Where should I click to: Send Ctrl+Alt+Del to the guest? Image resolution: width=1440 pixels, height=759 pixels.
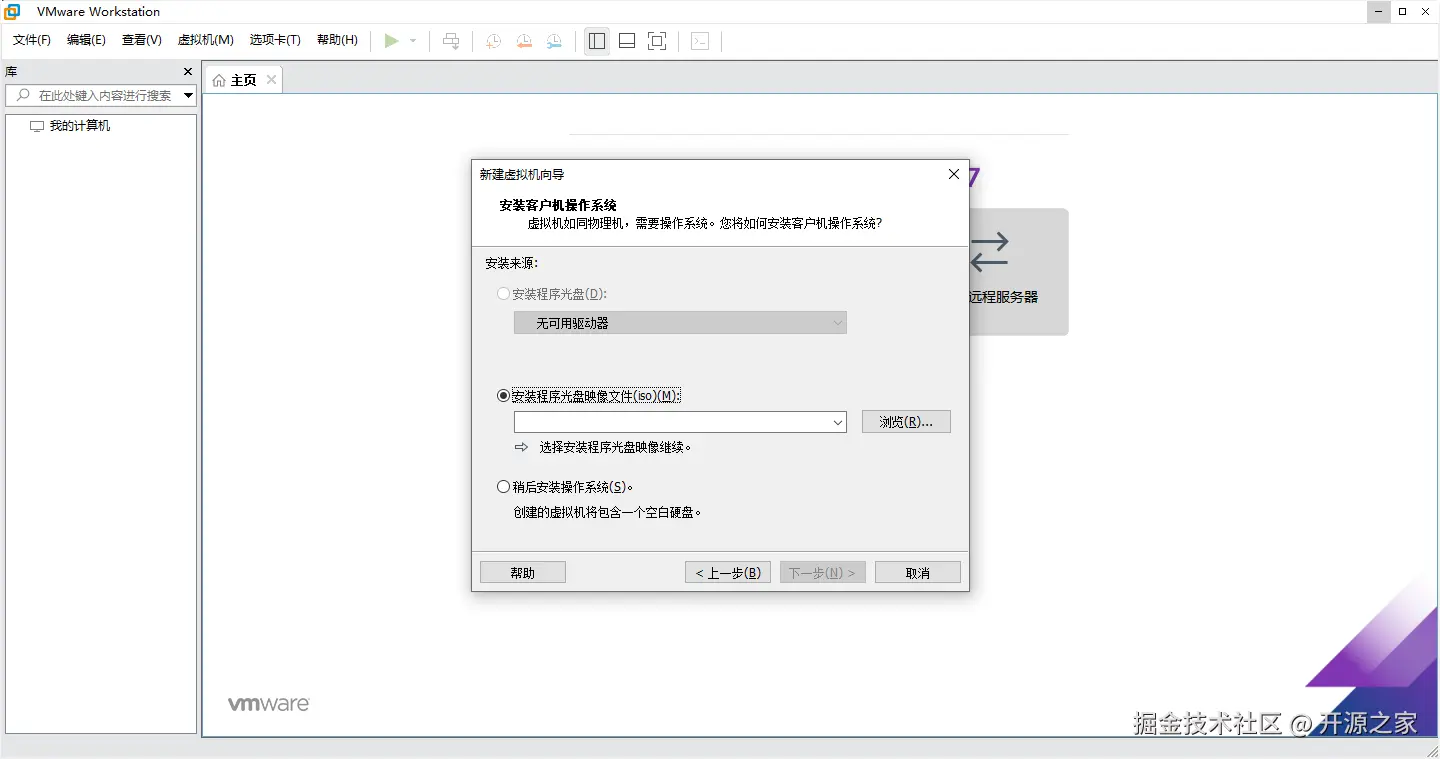coord(451,40)
